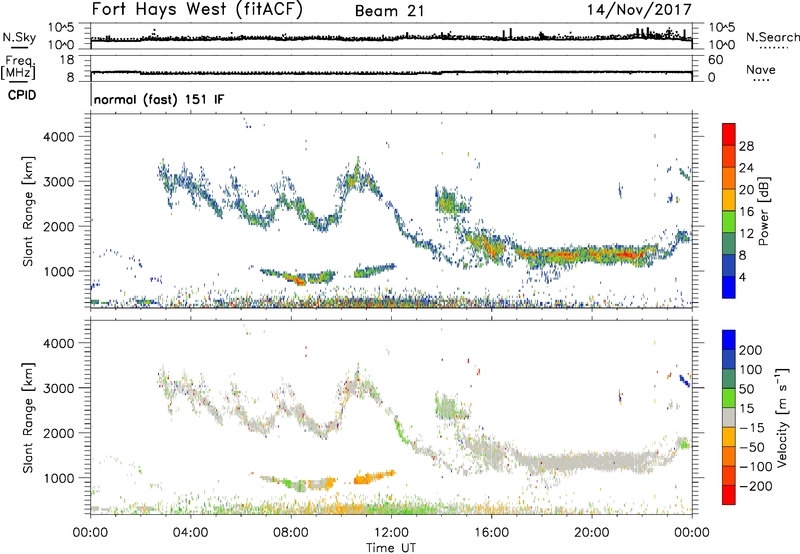Image resolution: width=800 pixels, height=554 pixels.
Task: Click power scale value '28'
Action: 746,146
